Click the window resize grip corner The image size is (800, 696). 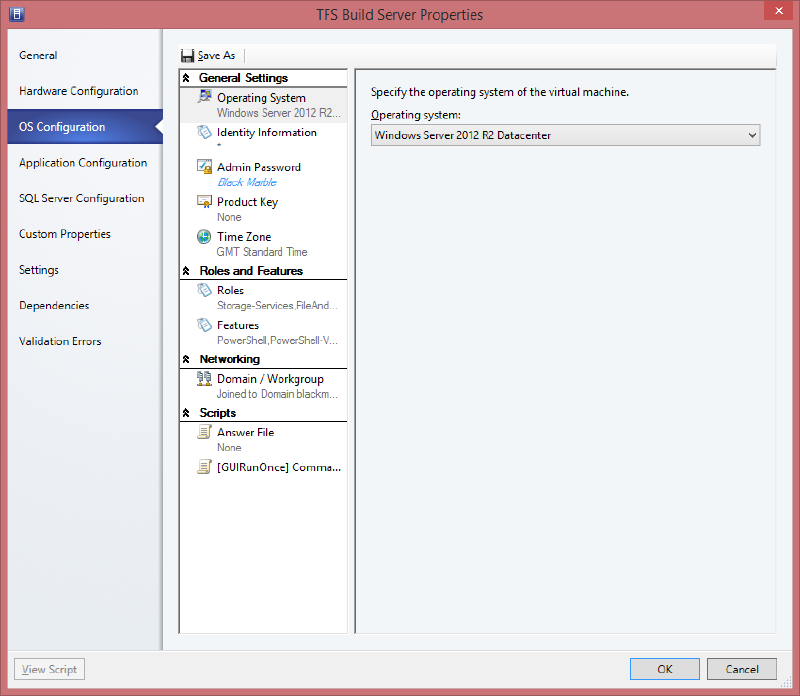tap(786, 682)
